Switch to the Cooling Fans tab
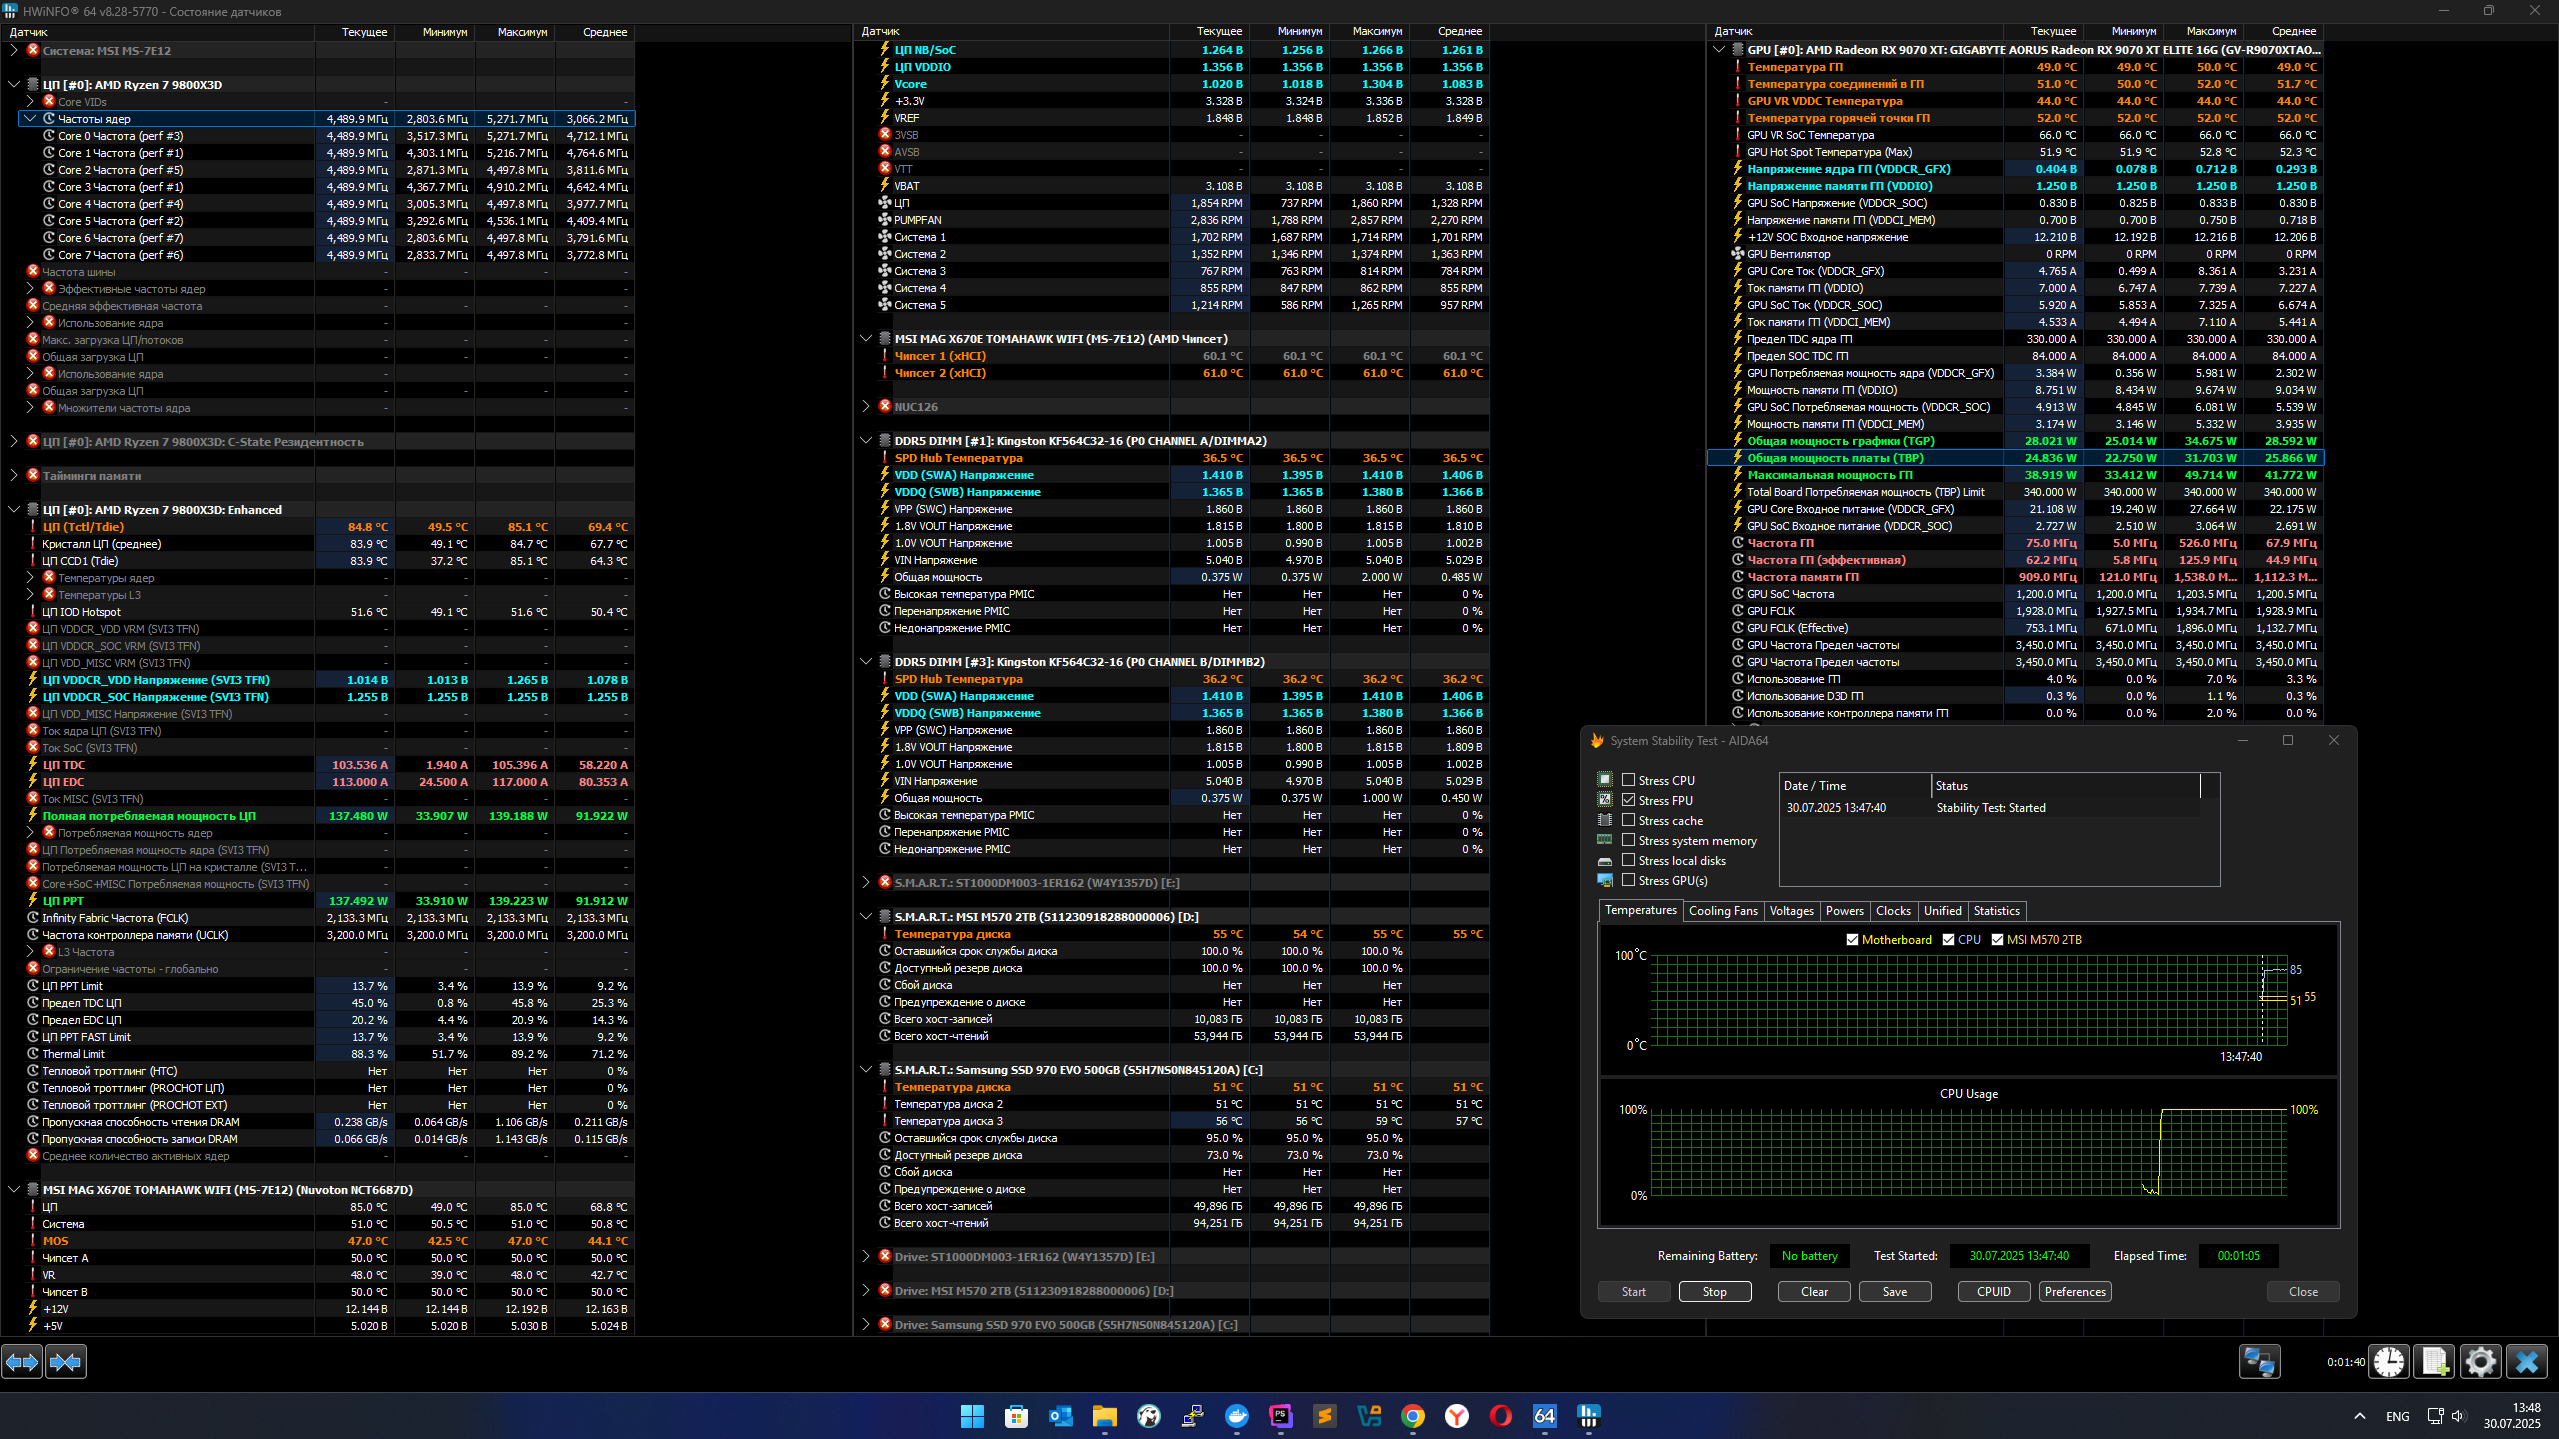This screenshot has width=2559, height=1439. (x=1722, y=911)
